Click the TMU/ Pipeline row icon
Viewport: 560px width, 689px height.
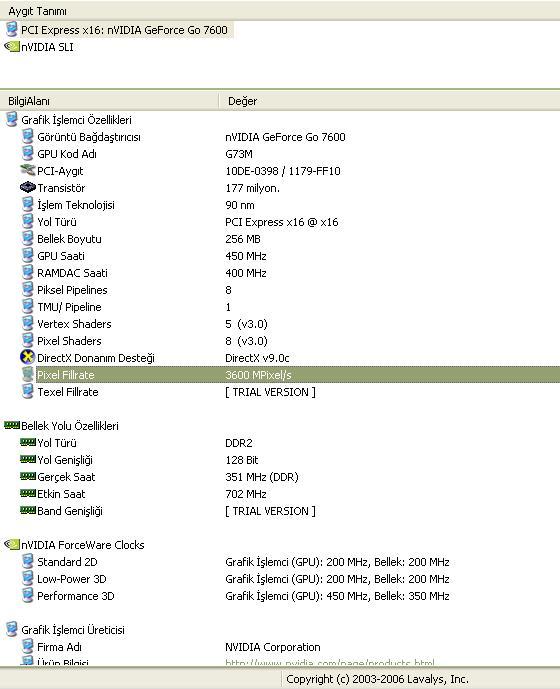tap(27, 306)
